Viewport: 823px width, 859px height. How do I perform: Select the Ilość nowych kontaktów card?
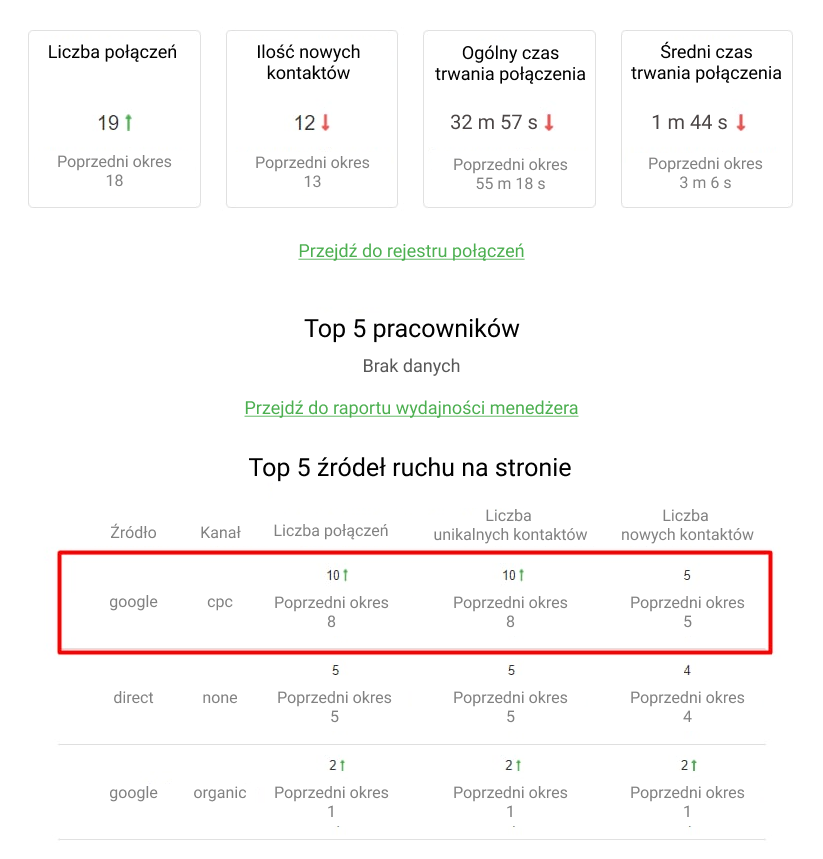coord(312,119)
